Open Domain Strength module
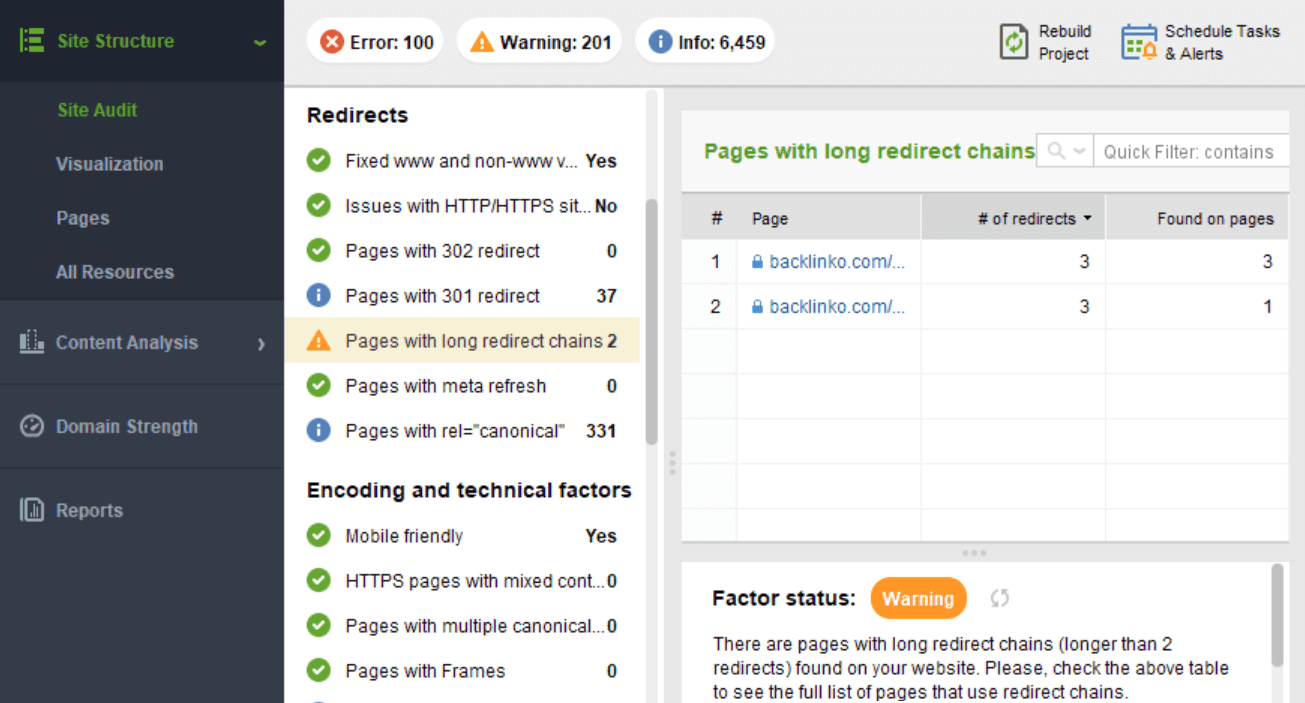The width and height of the screenshot is (1305, 703). tap(127, 426)
